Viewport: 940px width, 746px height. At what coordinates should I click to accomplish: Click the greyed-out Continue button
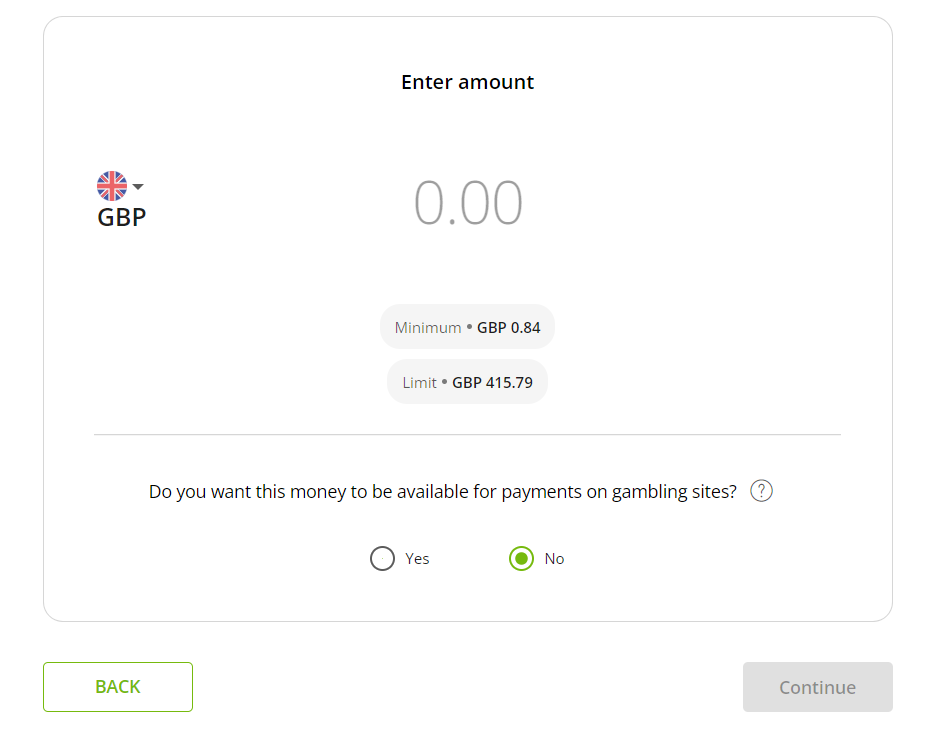pyautogui.click(x=818, y=687)
